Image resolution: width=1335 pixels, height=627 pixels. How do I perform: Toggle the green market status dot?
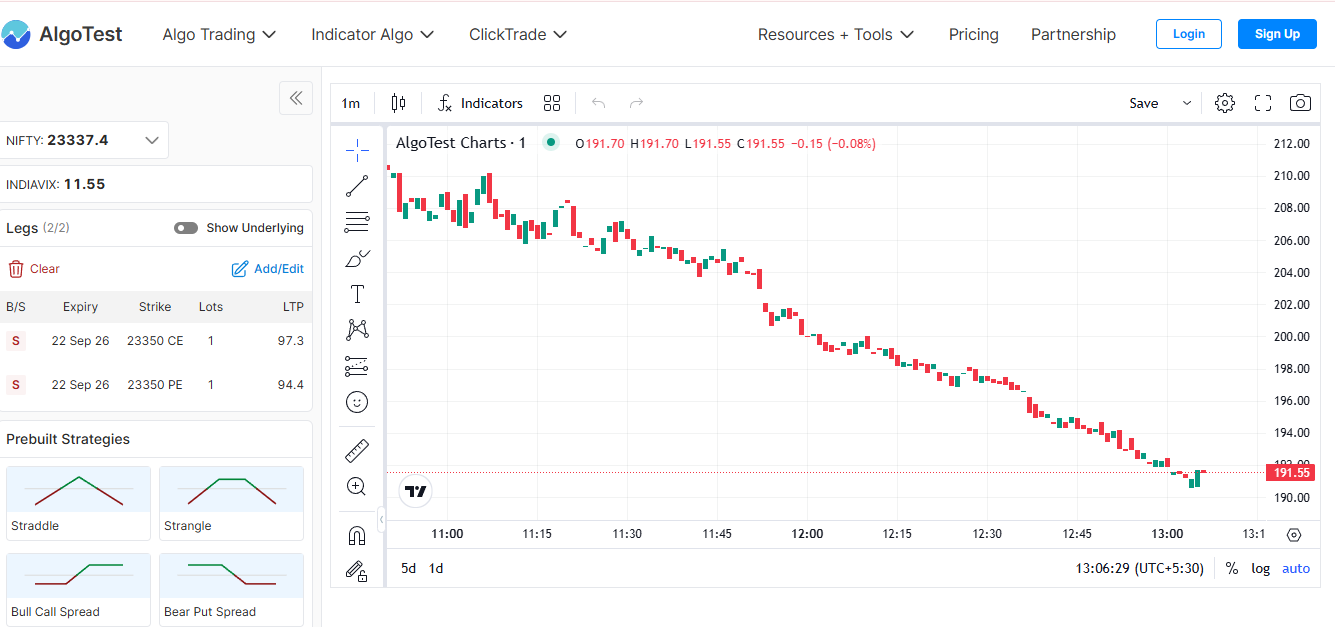click(551, 143)
